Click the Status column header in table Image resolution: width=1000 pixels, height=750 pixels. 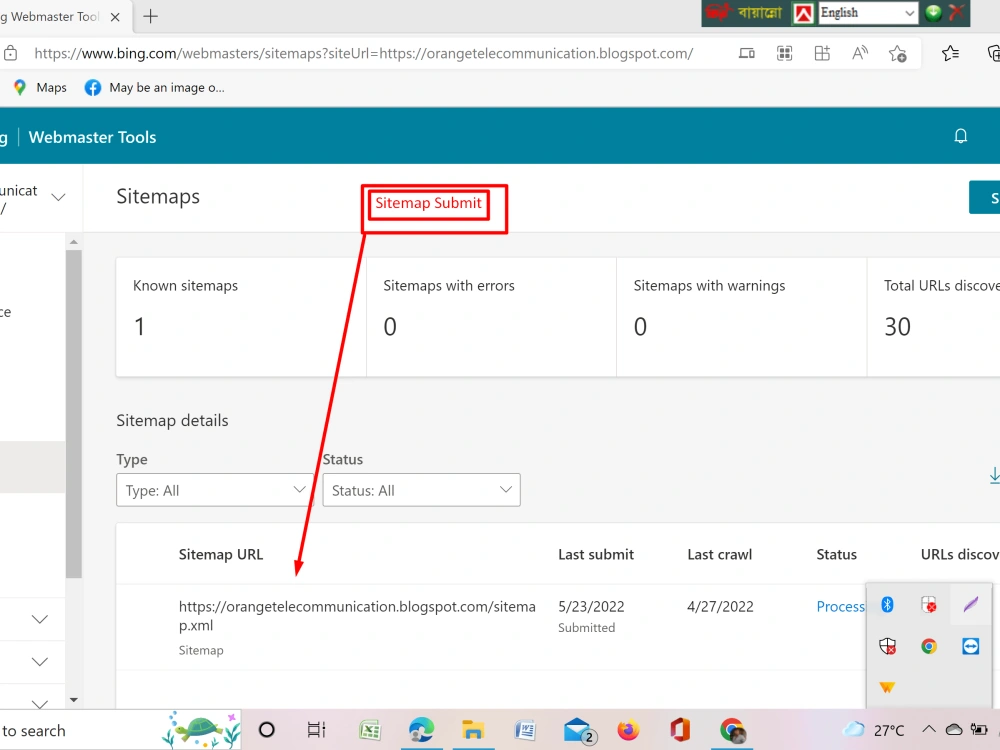coord(836,554)
